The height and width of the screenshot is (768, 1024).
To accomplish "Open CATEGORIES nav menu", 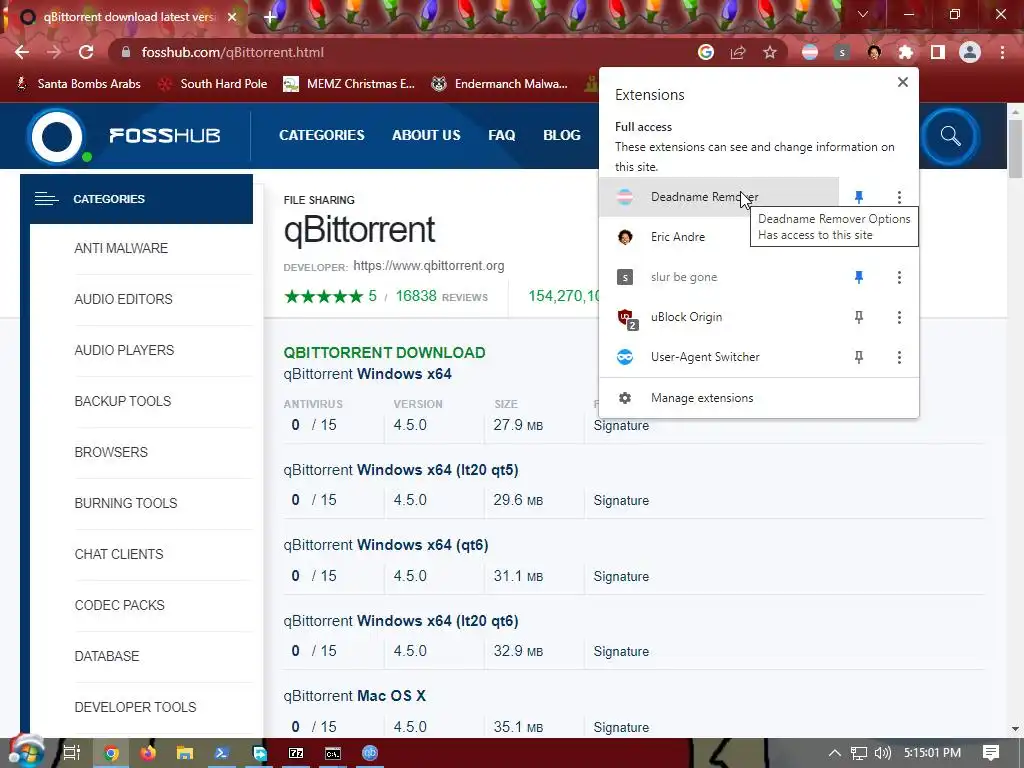I will 322,135.
